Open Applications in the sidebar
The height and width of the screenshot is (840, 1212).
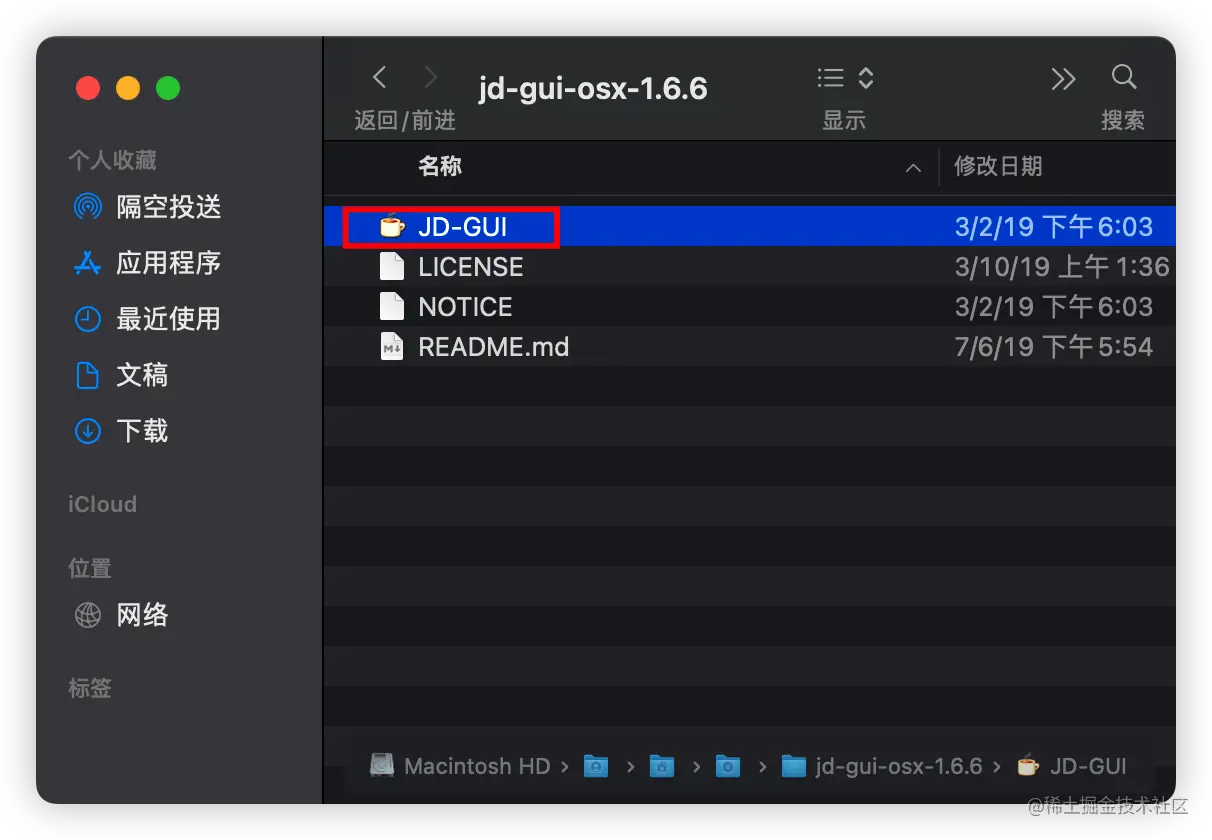pyautogui.click(x=168, y=263)
